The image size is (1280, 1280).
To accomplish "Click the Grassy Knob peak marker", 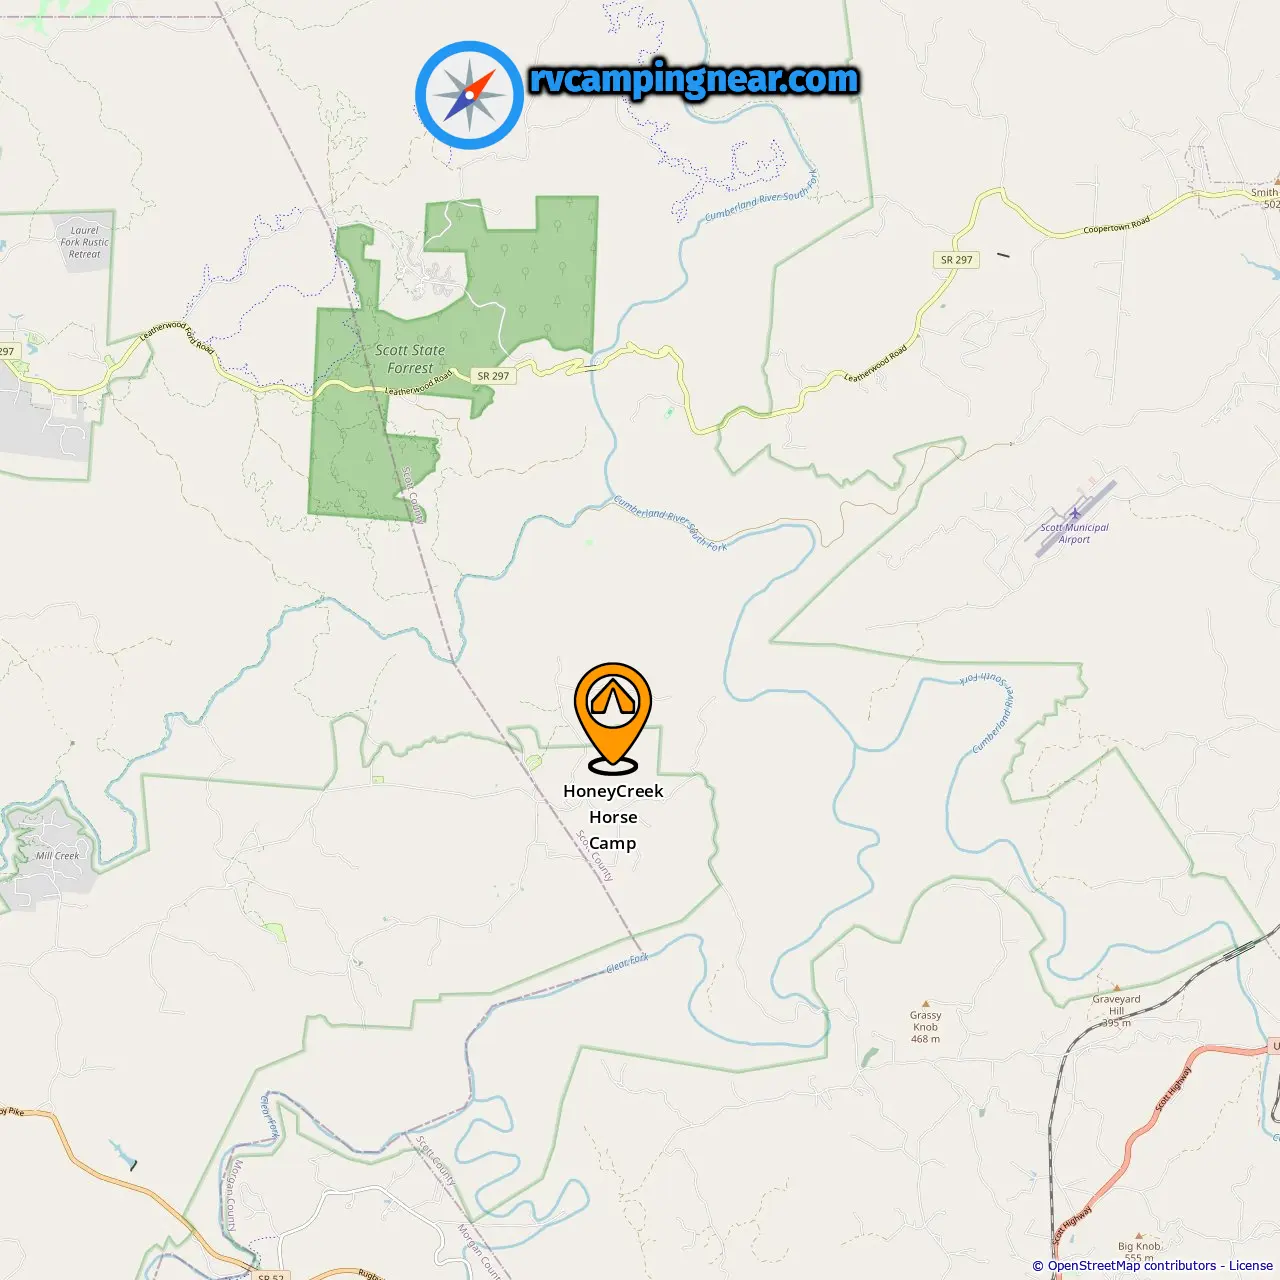I will coord(926,1003).
